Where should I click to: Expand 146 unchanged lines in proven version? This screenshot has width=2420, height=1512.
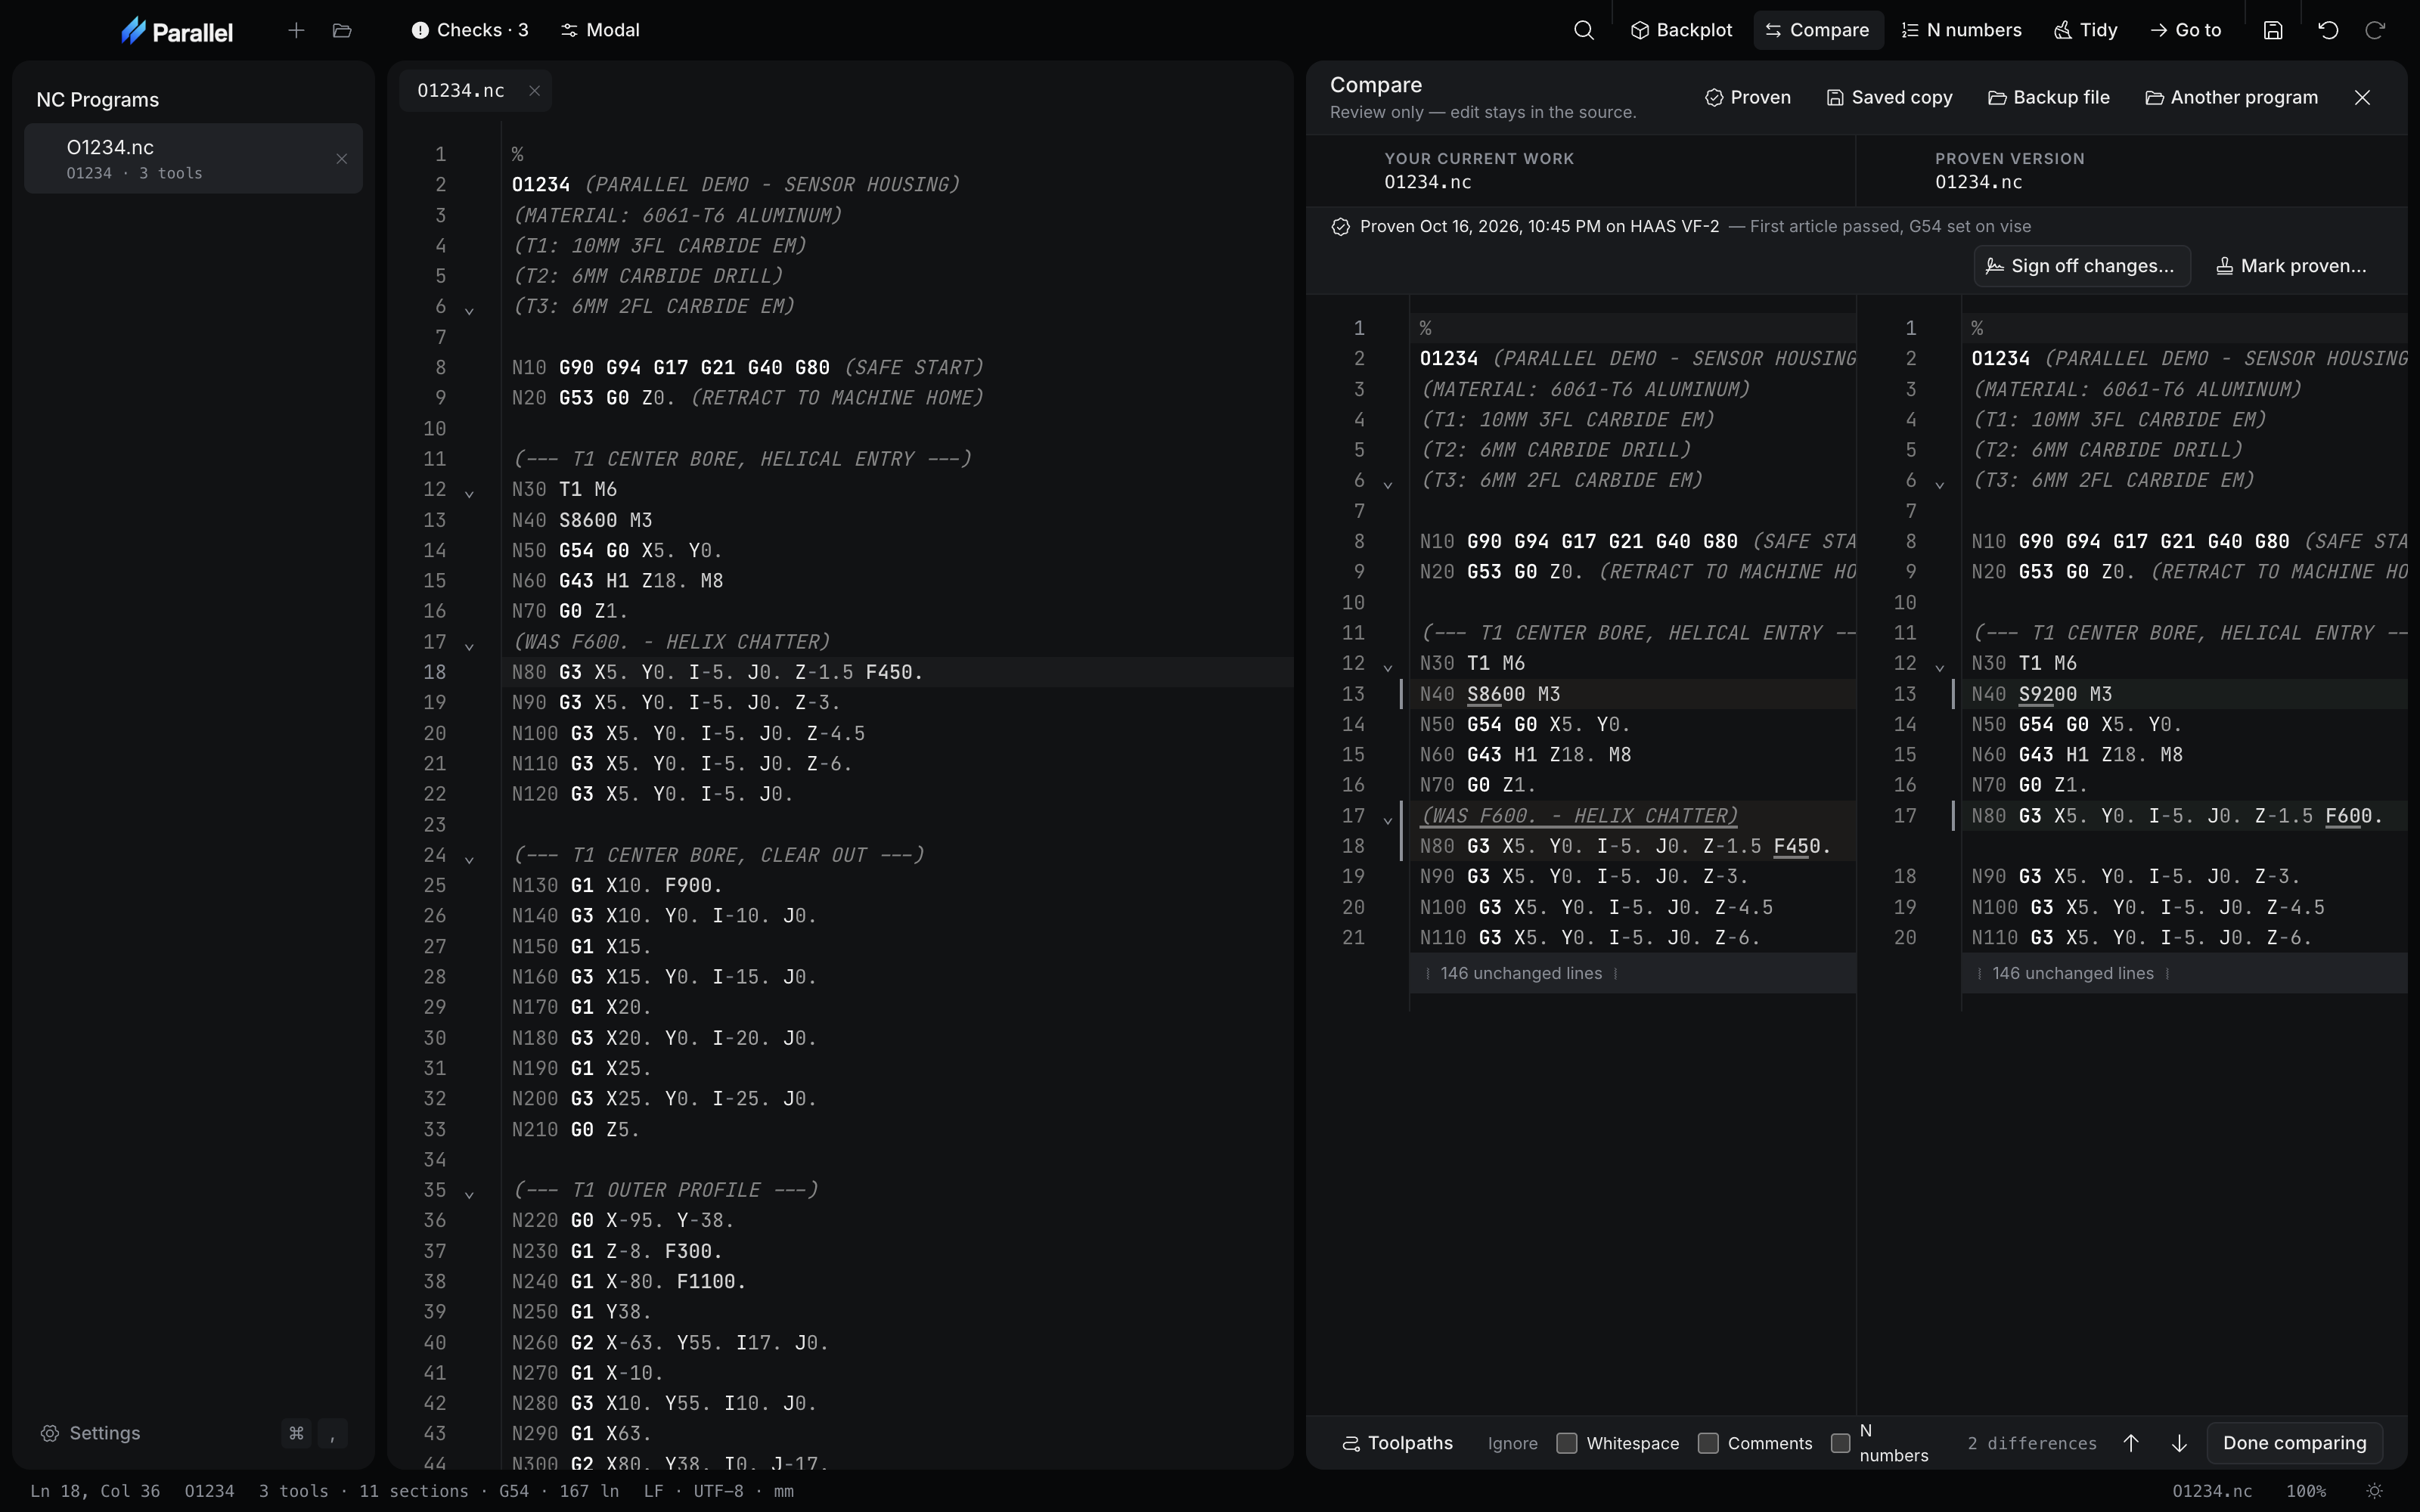[2184, 973]
